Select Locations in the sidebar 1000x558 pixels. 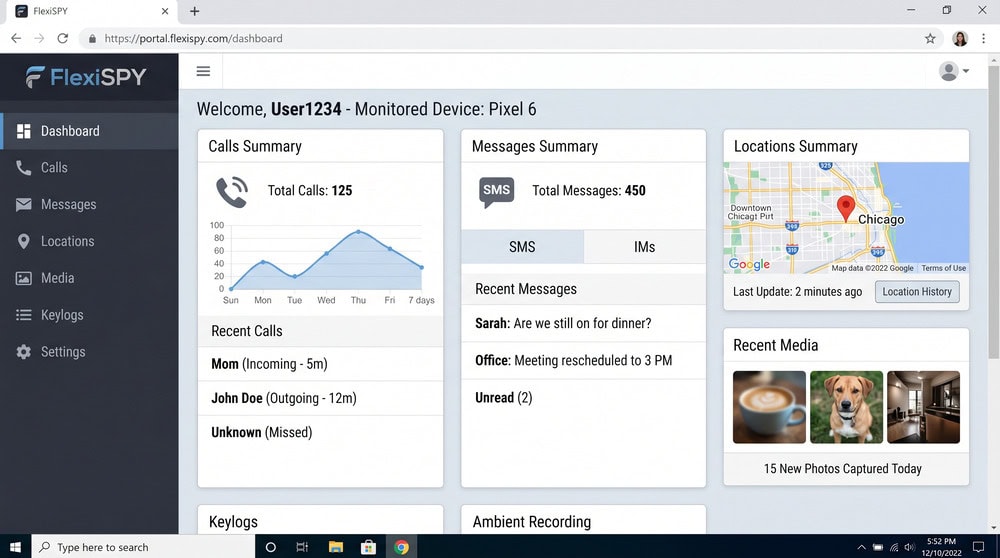89,241
